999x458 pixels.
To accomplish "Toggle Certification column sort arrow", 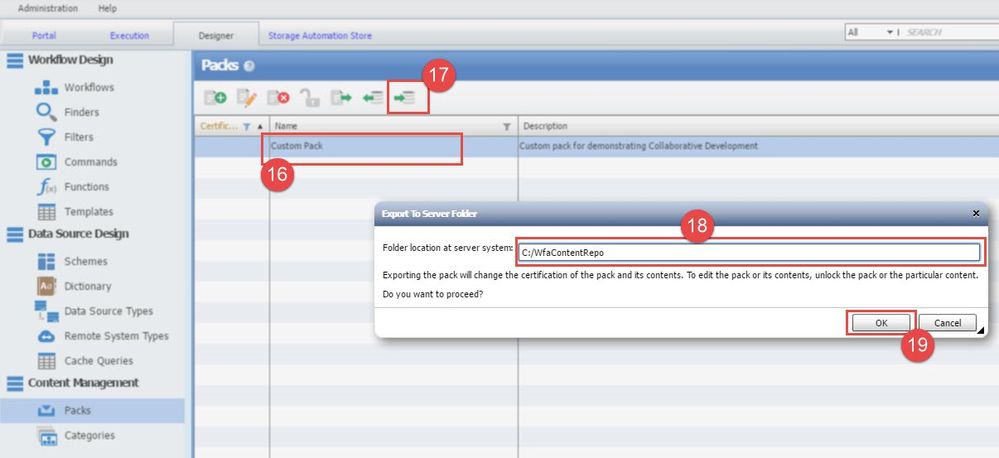I will 259,127.
